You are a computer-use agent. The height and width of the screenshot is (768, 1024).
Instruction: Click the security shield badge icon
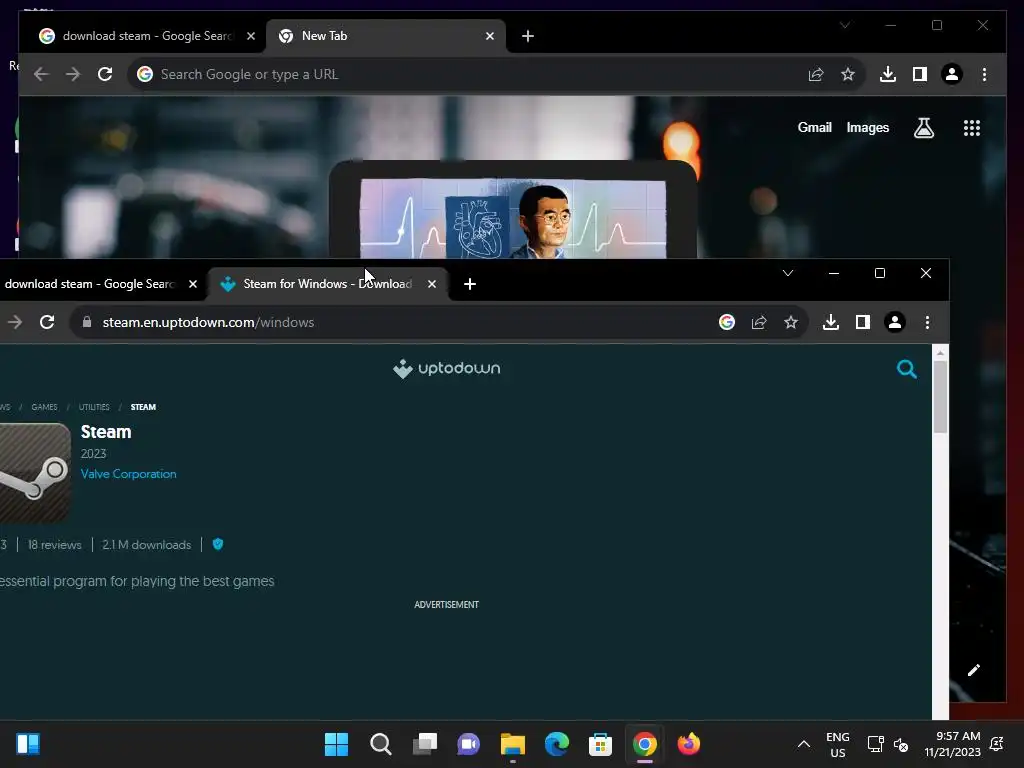tap(218, 544)
